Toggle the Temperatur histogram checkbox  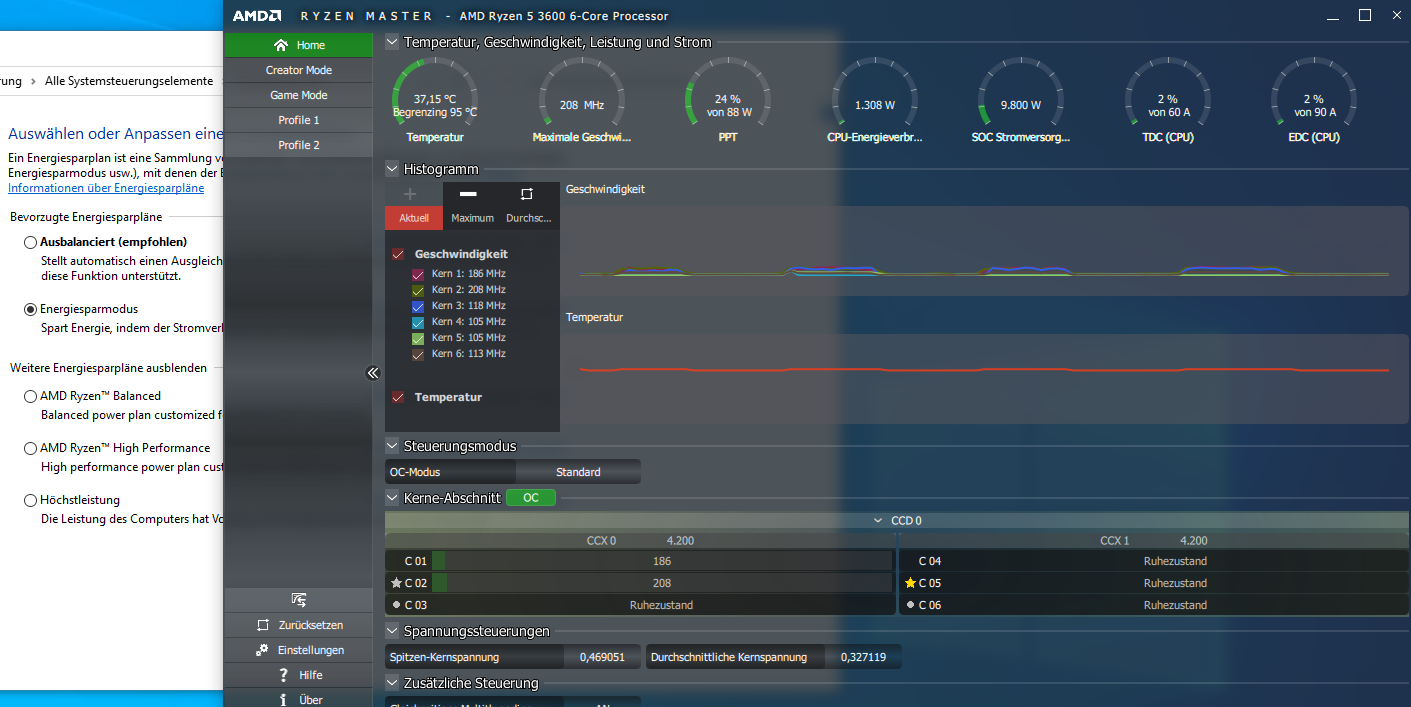398,397
